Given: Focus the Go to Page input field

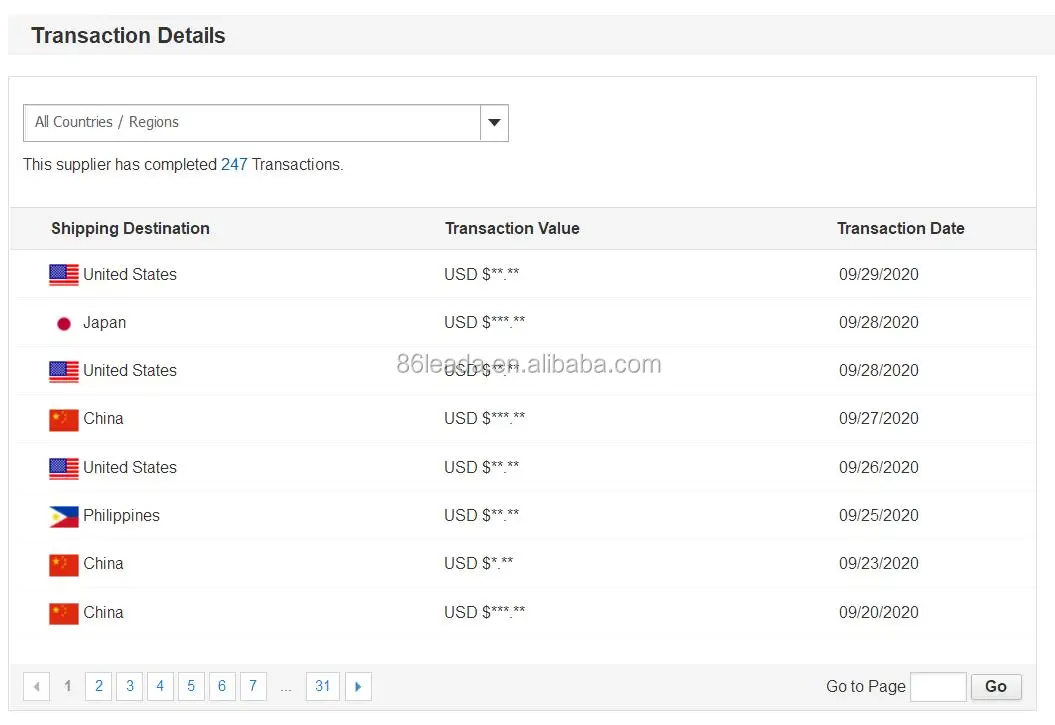Looking at the screenshot, I should click(x=938, y=687).
